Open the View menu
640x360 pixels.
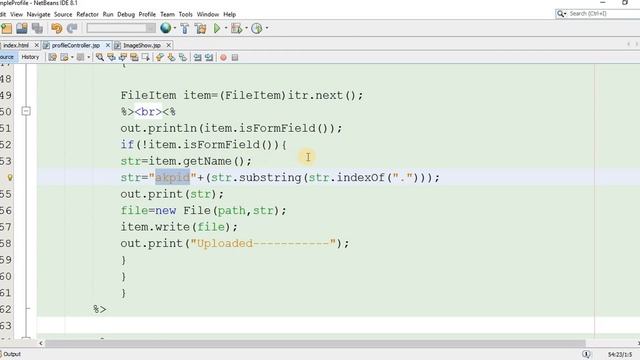pos(16,14)
